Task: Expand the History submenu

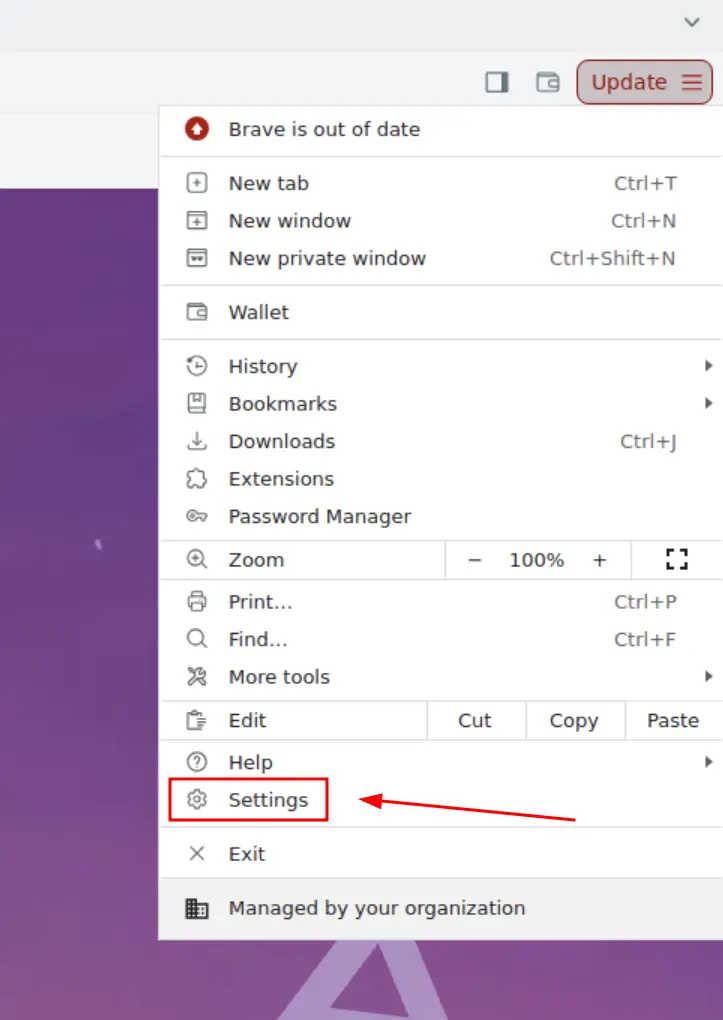Action: [441, 366]
